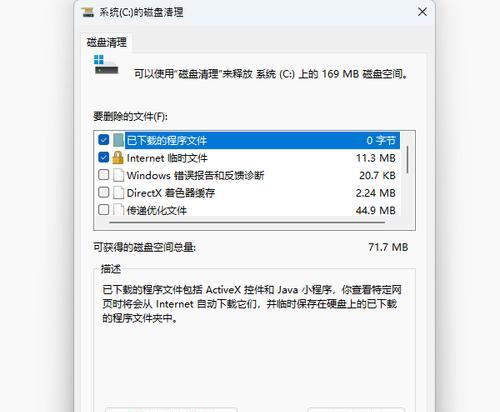Click the Disk Cleanup title bar icon
Image resolution: width=500 pixels, height=412 pixels.
(x=88, y=13)
